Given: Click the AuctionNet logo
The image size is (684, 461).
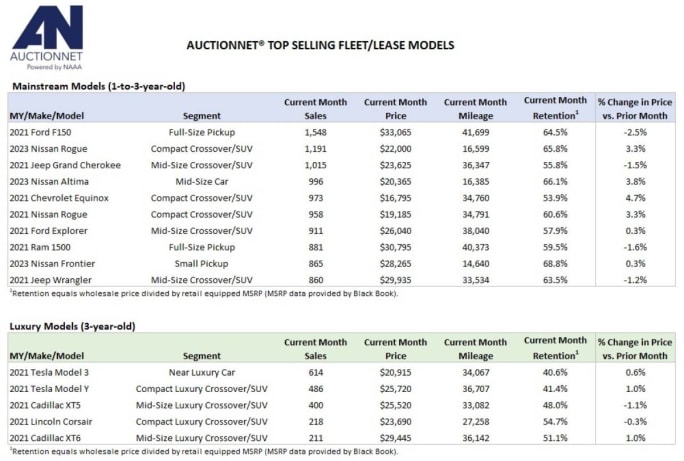Looking at the screenshot, I should pos(47,38).
